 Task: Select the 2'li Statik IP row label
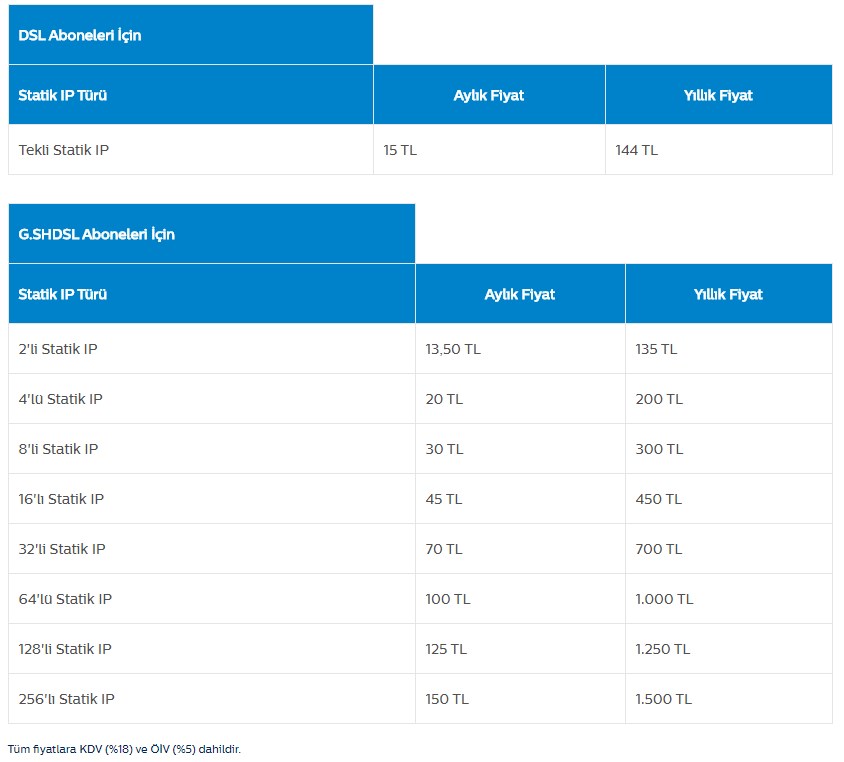coord(58,349)
